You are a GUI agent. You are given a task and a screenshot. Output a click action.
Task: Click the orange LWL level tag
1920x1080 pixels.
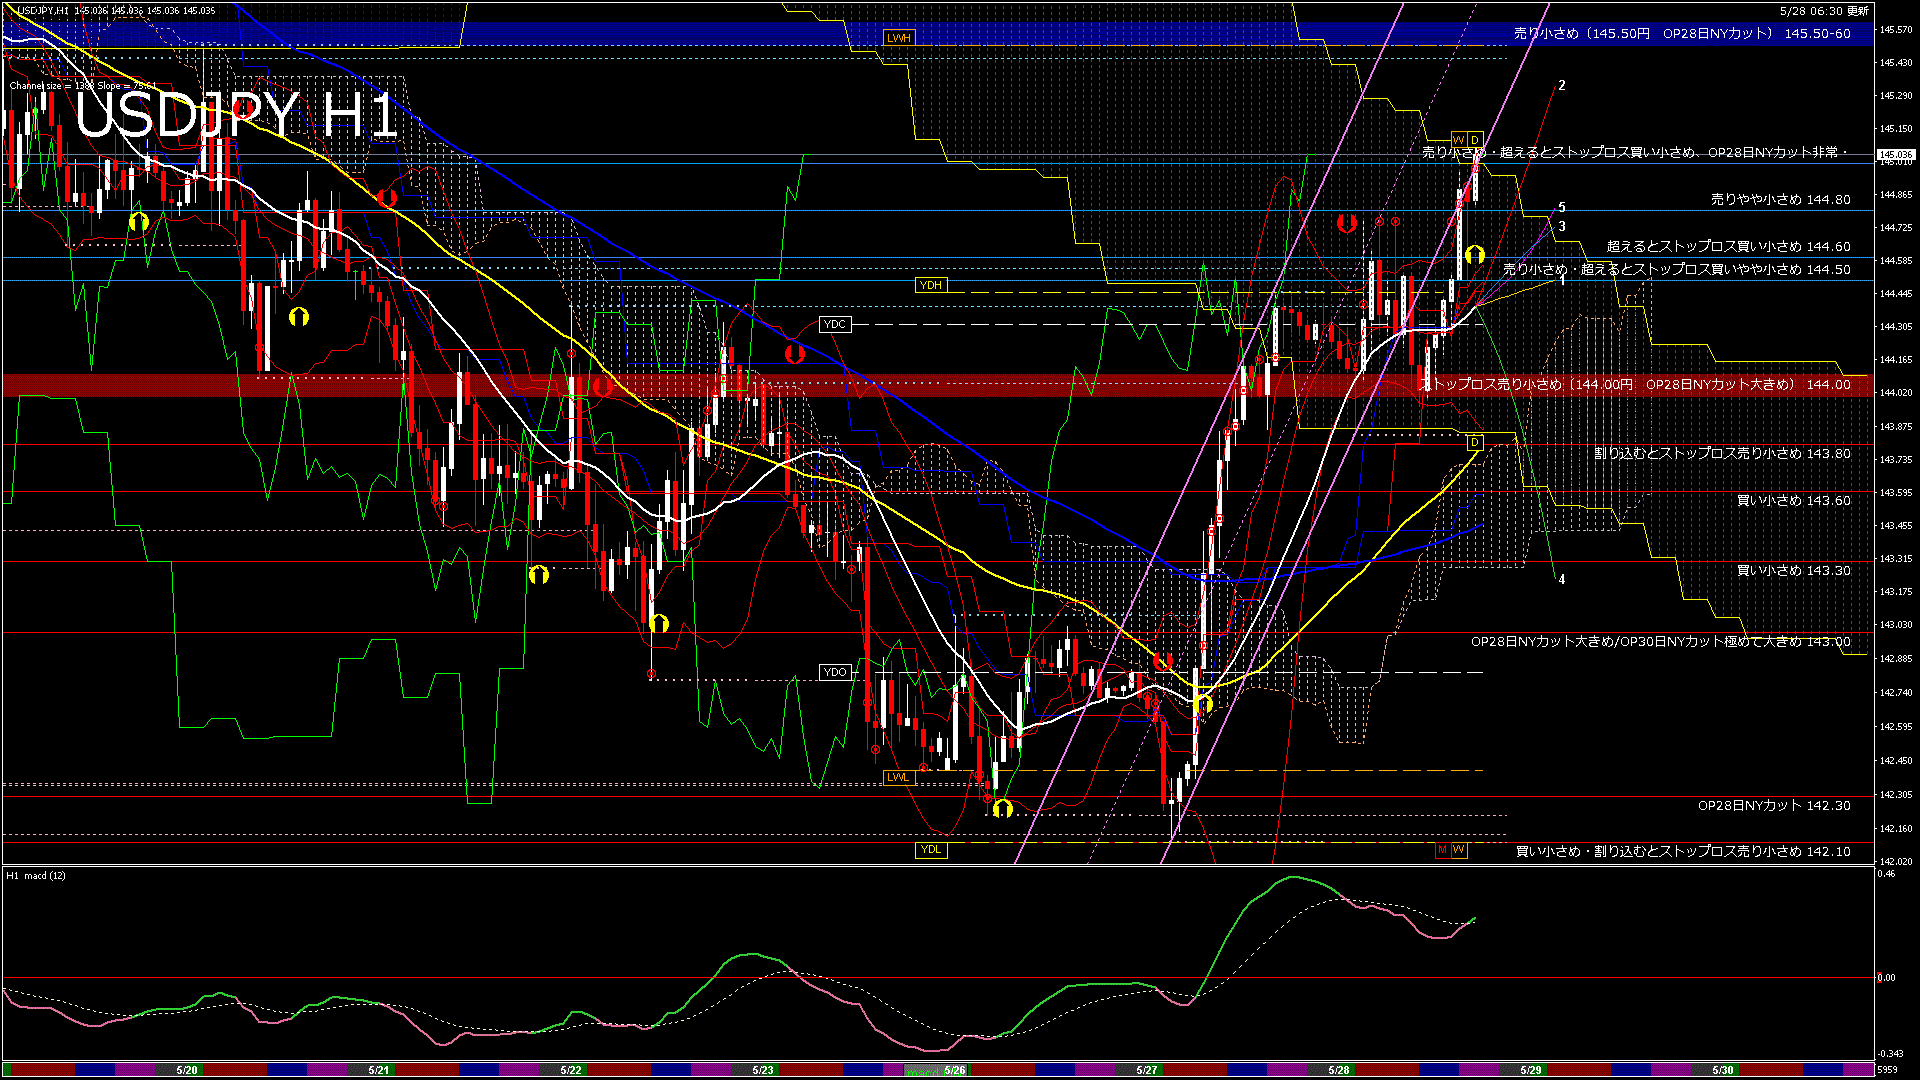coord(898,777)
